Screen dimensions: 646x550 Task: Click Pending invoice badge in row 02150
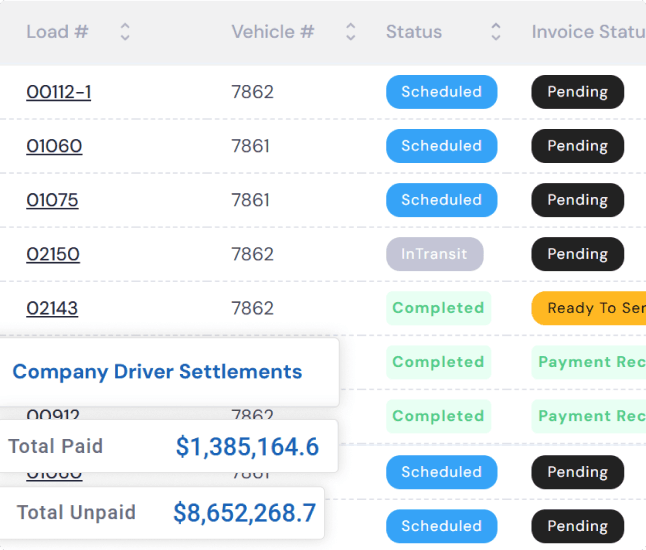[577, 254]
